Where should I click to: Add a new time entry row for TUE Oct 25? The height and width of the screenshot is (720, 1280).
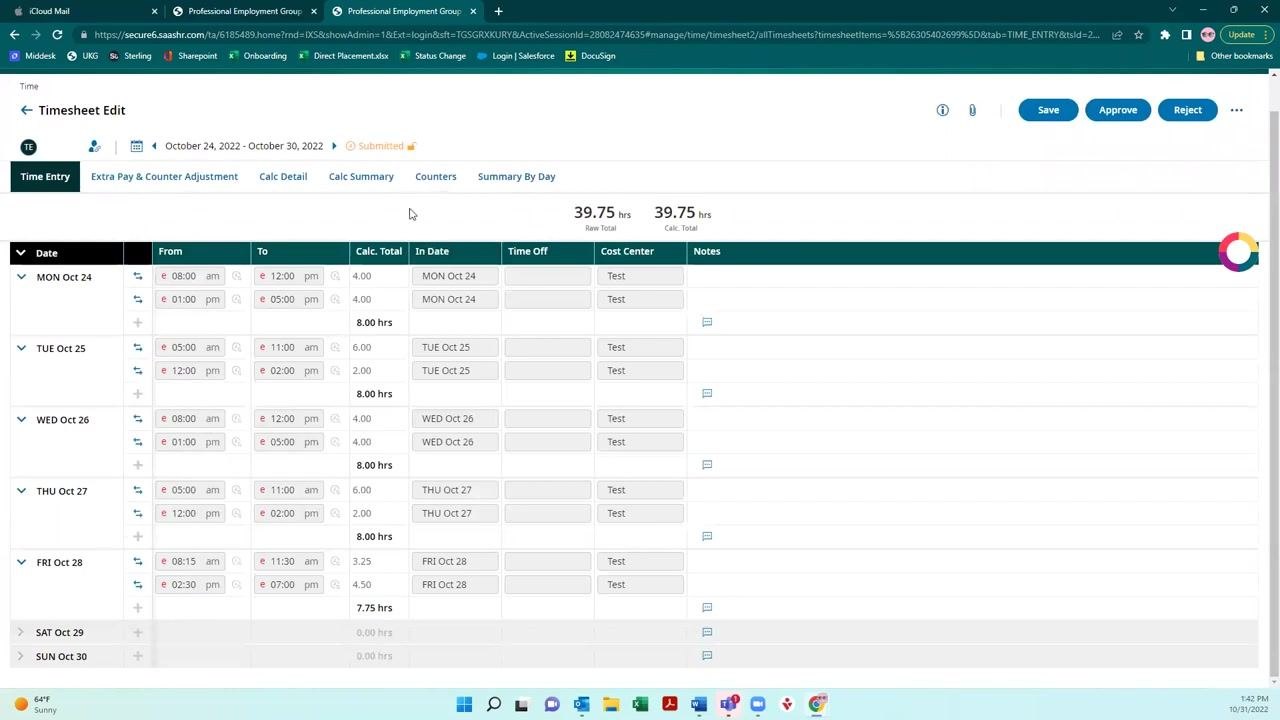point(138,394)
